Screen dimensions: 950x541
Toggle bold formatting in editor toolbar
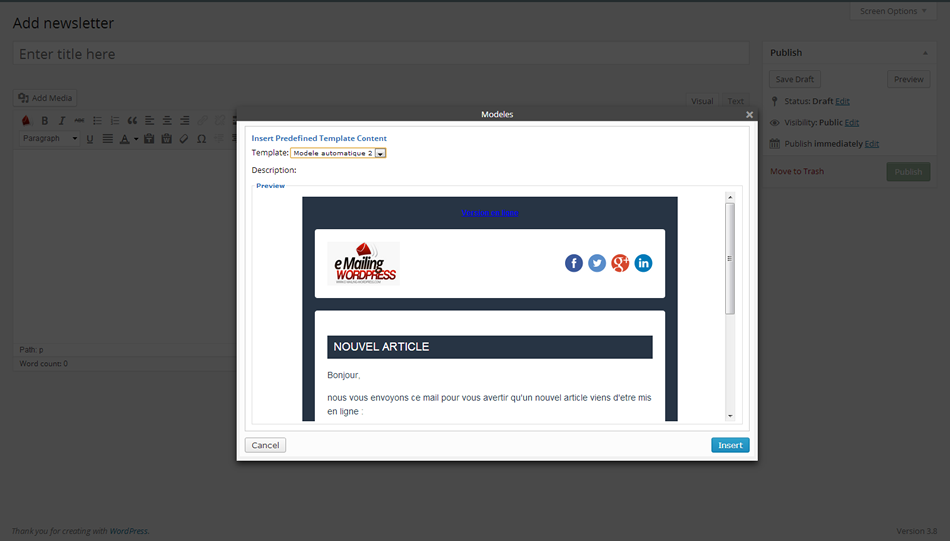[x=44, y=121]
